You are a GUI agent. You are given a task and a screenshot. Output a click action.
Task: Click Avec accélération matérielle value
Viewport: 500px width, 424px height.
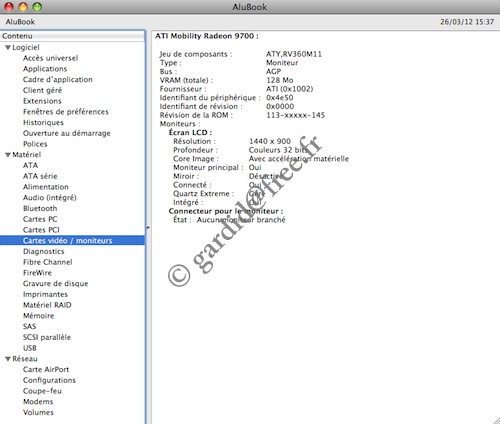[x=299, y=159]
